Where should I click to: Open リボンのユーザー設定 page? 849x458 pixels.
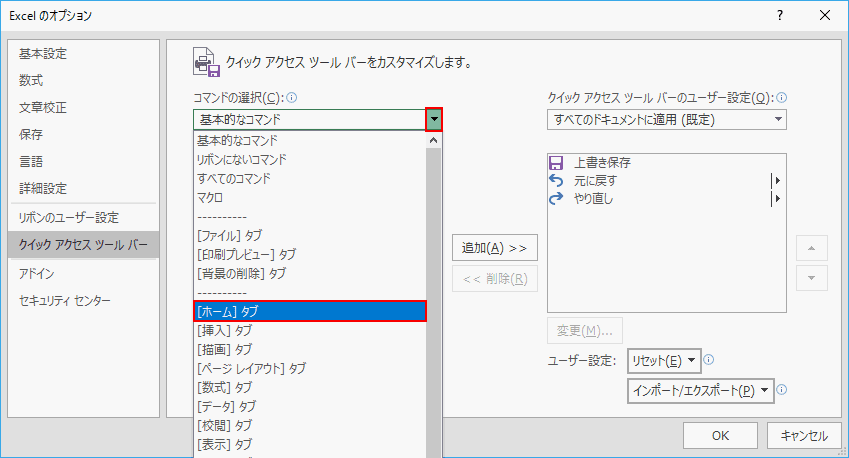point(83,218)
